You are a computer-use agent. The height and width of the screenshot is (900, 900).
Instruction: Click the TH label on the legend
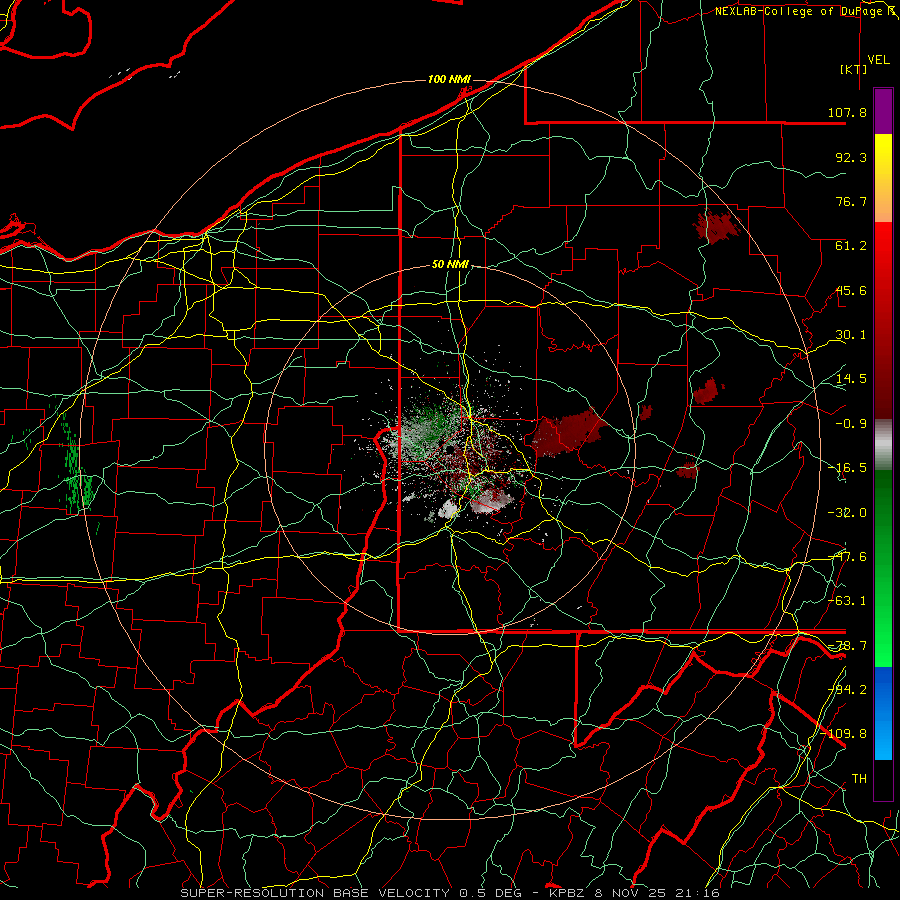click(x=859, y=779)
